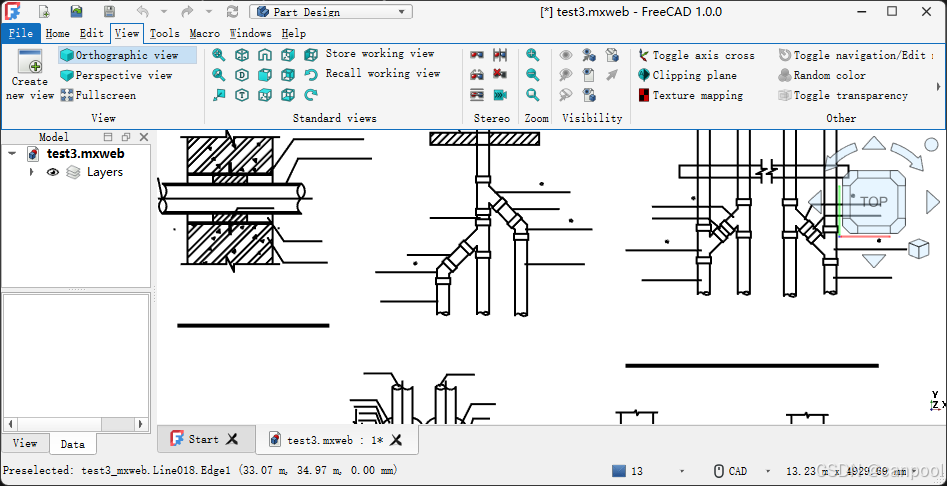This screenshot has height=486, width=947.
Task: Click the Fit all magnifier icon in Standard views
Action: point(219,55)
